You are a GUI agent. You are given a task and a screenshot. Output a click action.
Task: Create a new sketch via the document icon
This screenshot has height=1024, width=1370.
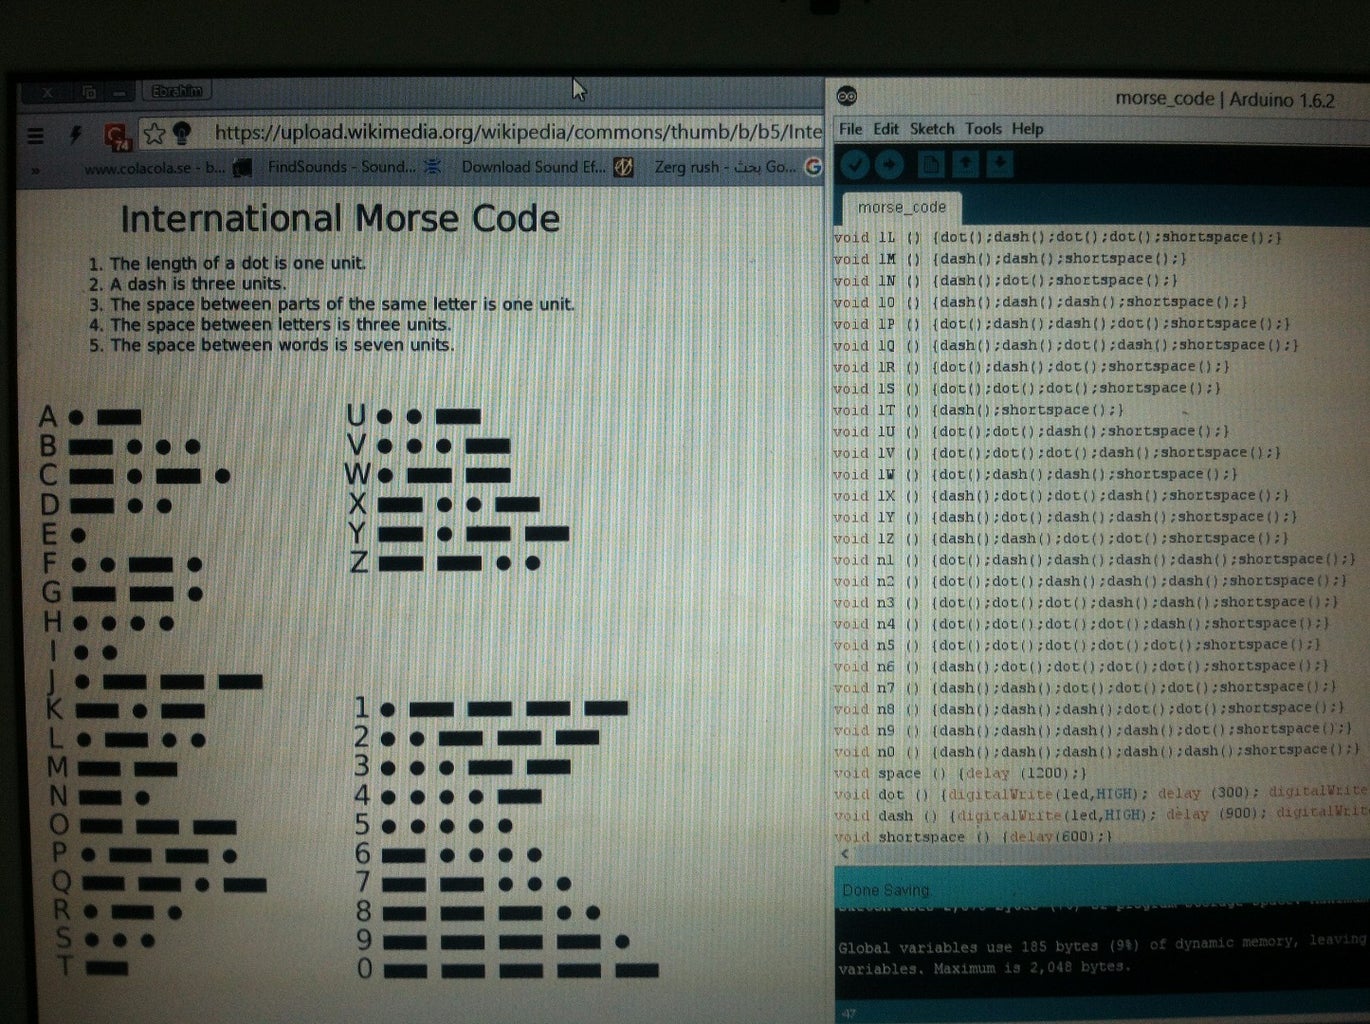(932, 163)
